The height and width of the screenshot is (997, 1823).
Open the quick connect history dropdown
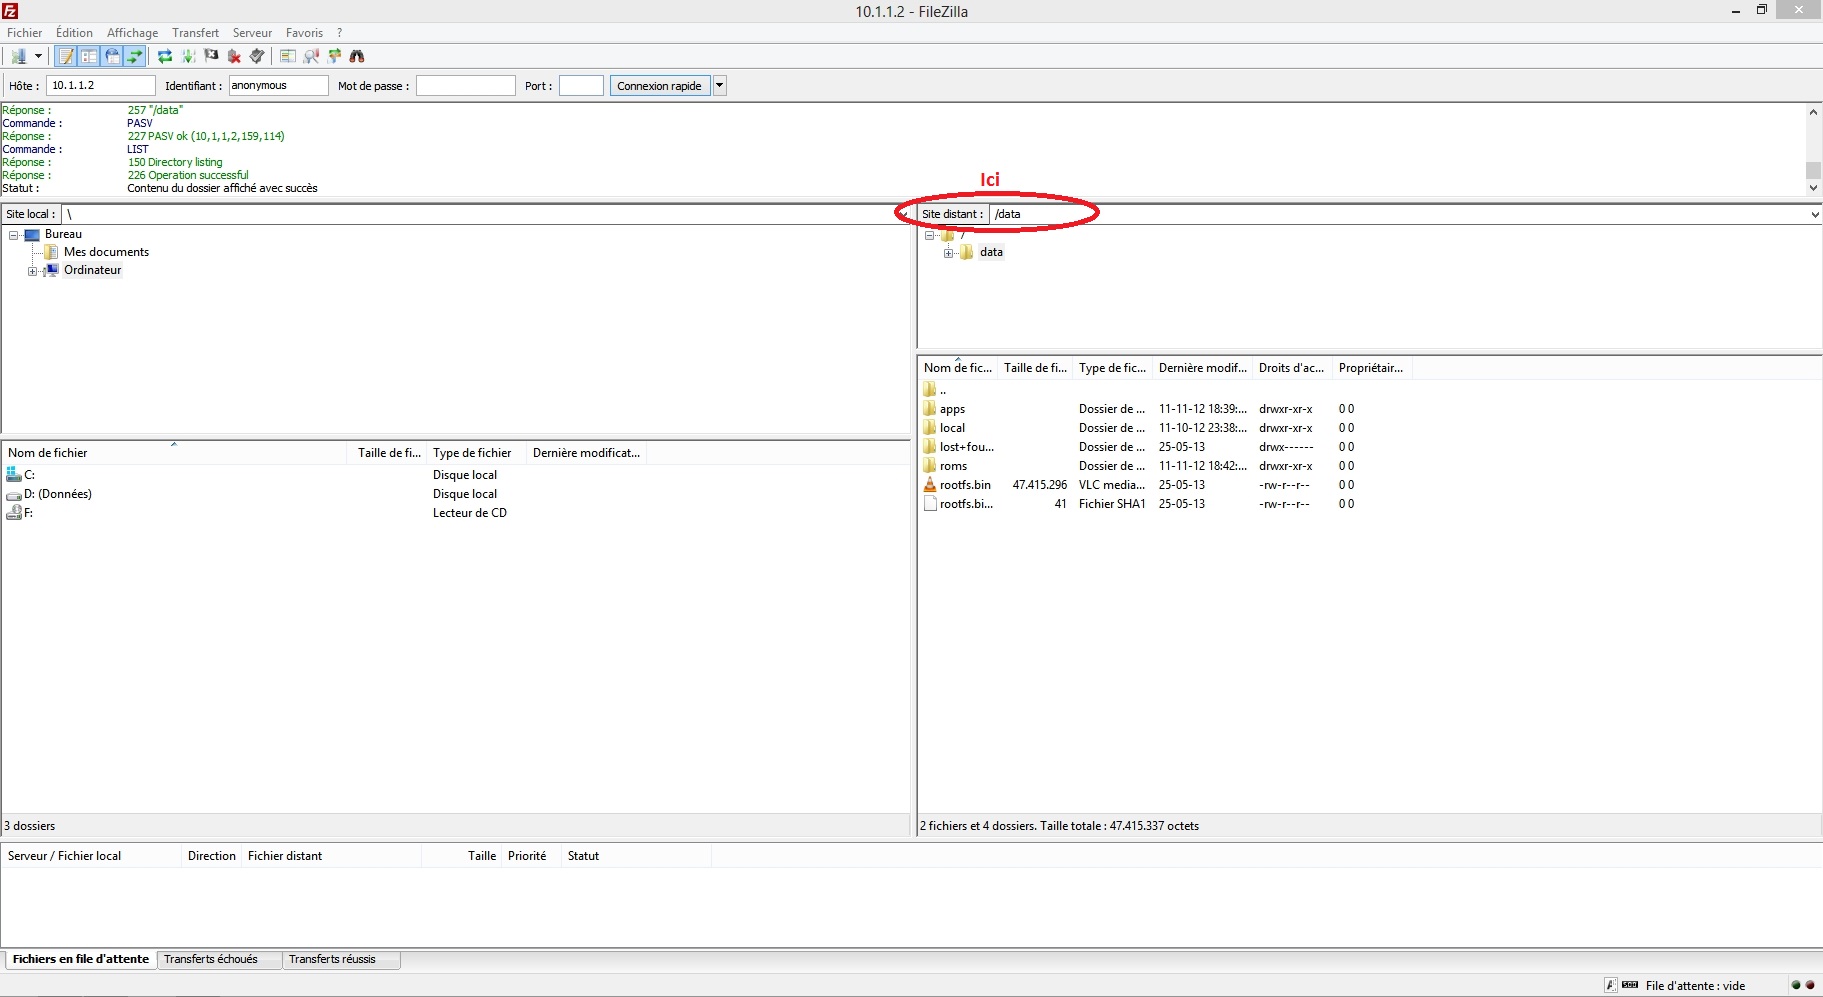tap(719, 86)
